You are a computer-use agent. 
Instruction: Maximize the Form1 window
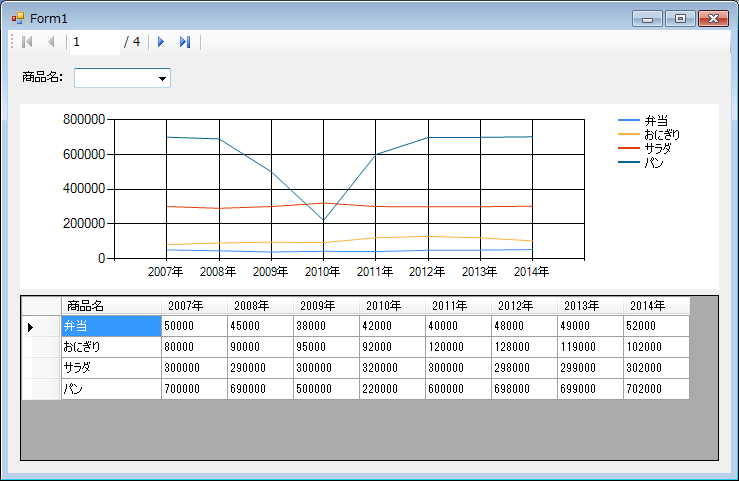coord(680,18)
